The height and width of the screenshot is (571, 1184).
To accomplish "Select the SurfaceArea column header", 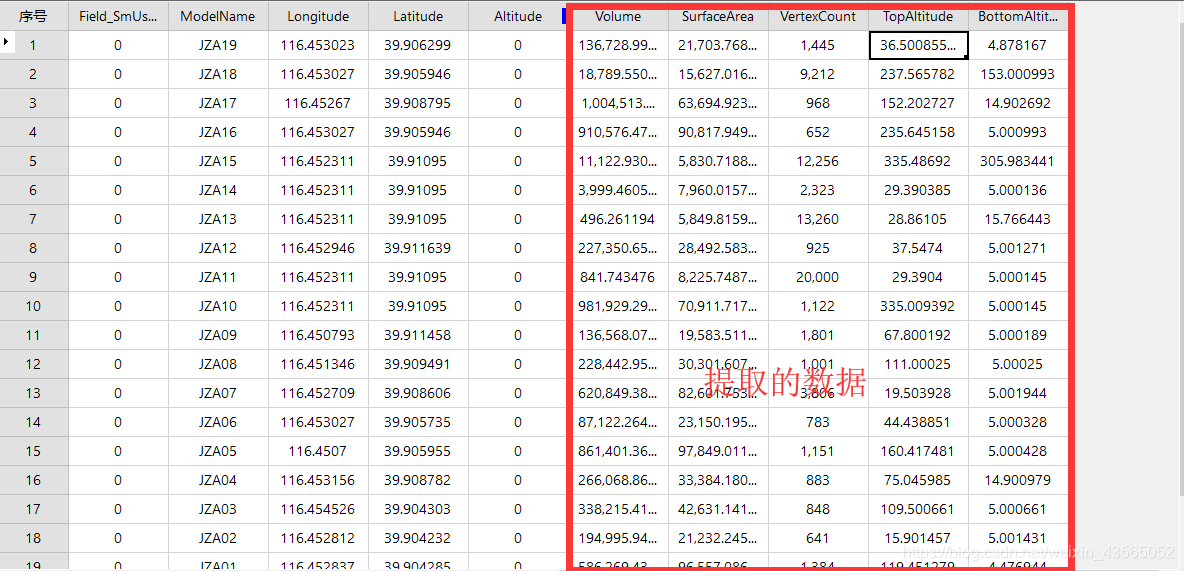I will pos(717,16).
